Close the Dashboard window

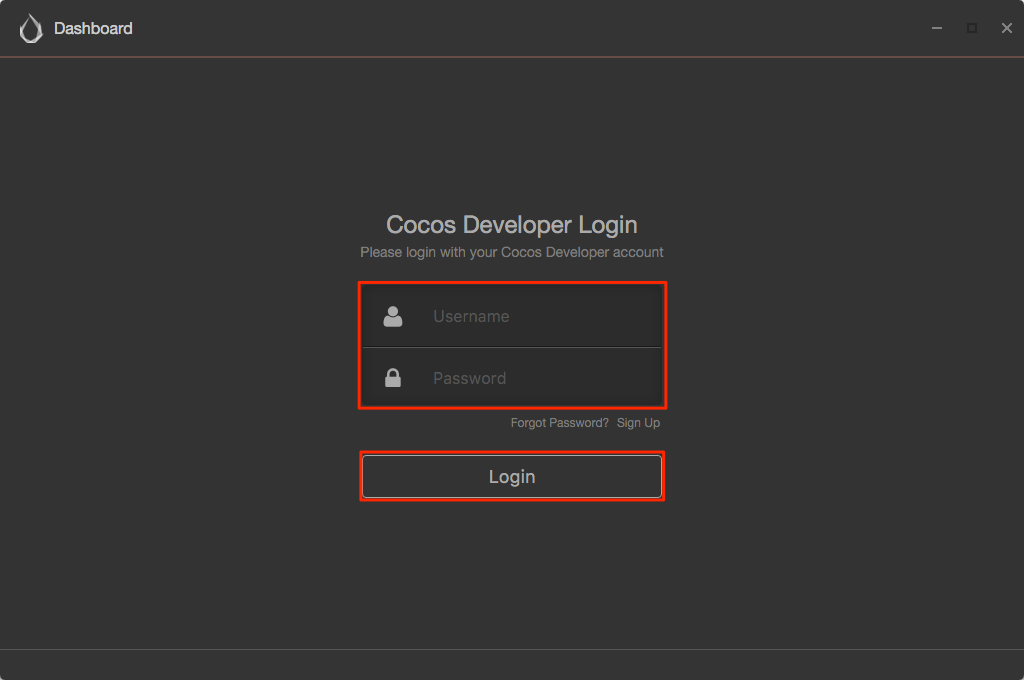pyautogui.click(x=1006, y=28)
